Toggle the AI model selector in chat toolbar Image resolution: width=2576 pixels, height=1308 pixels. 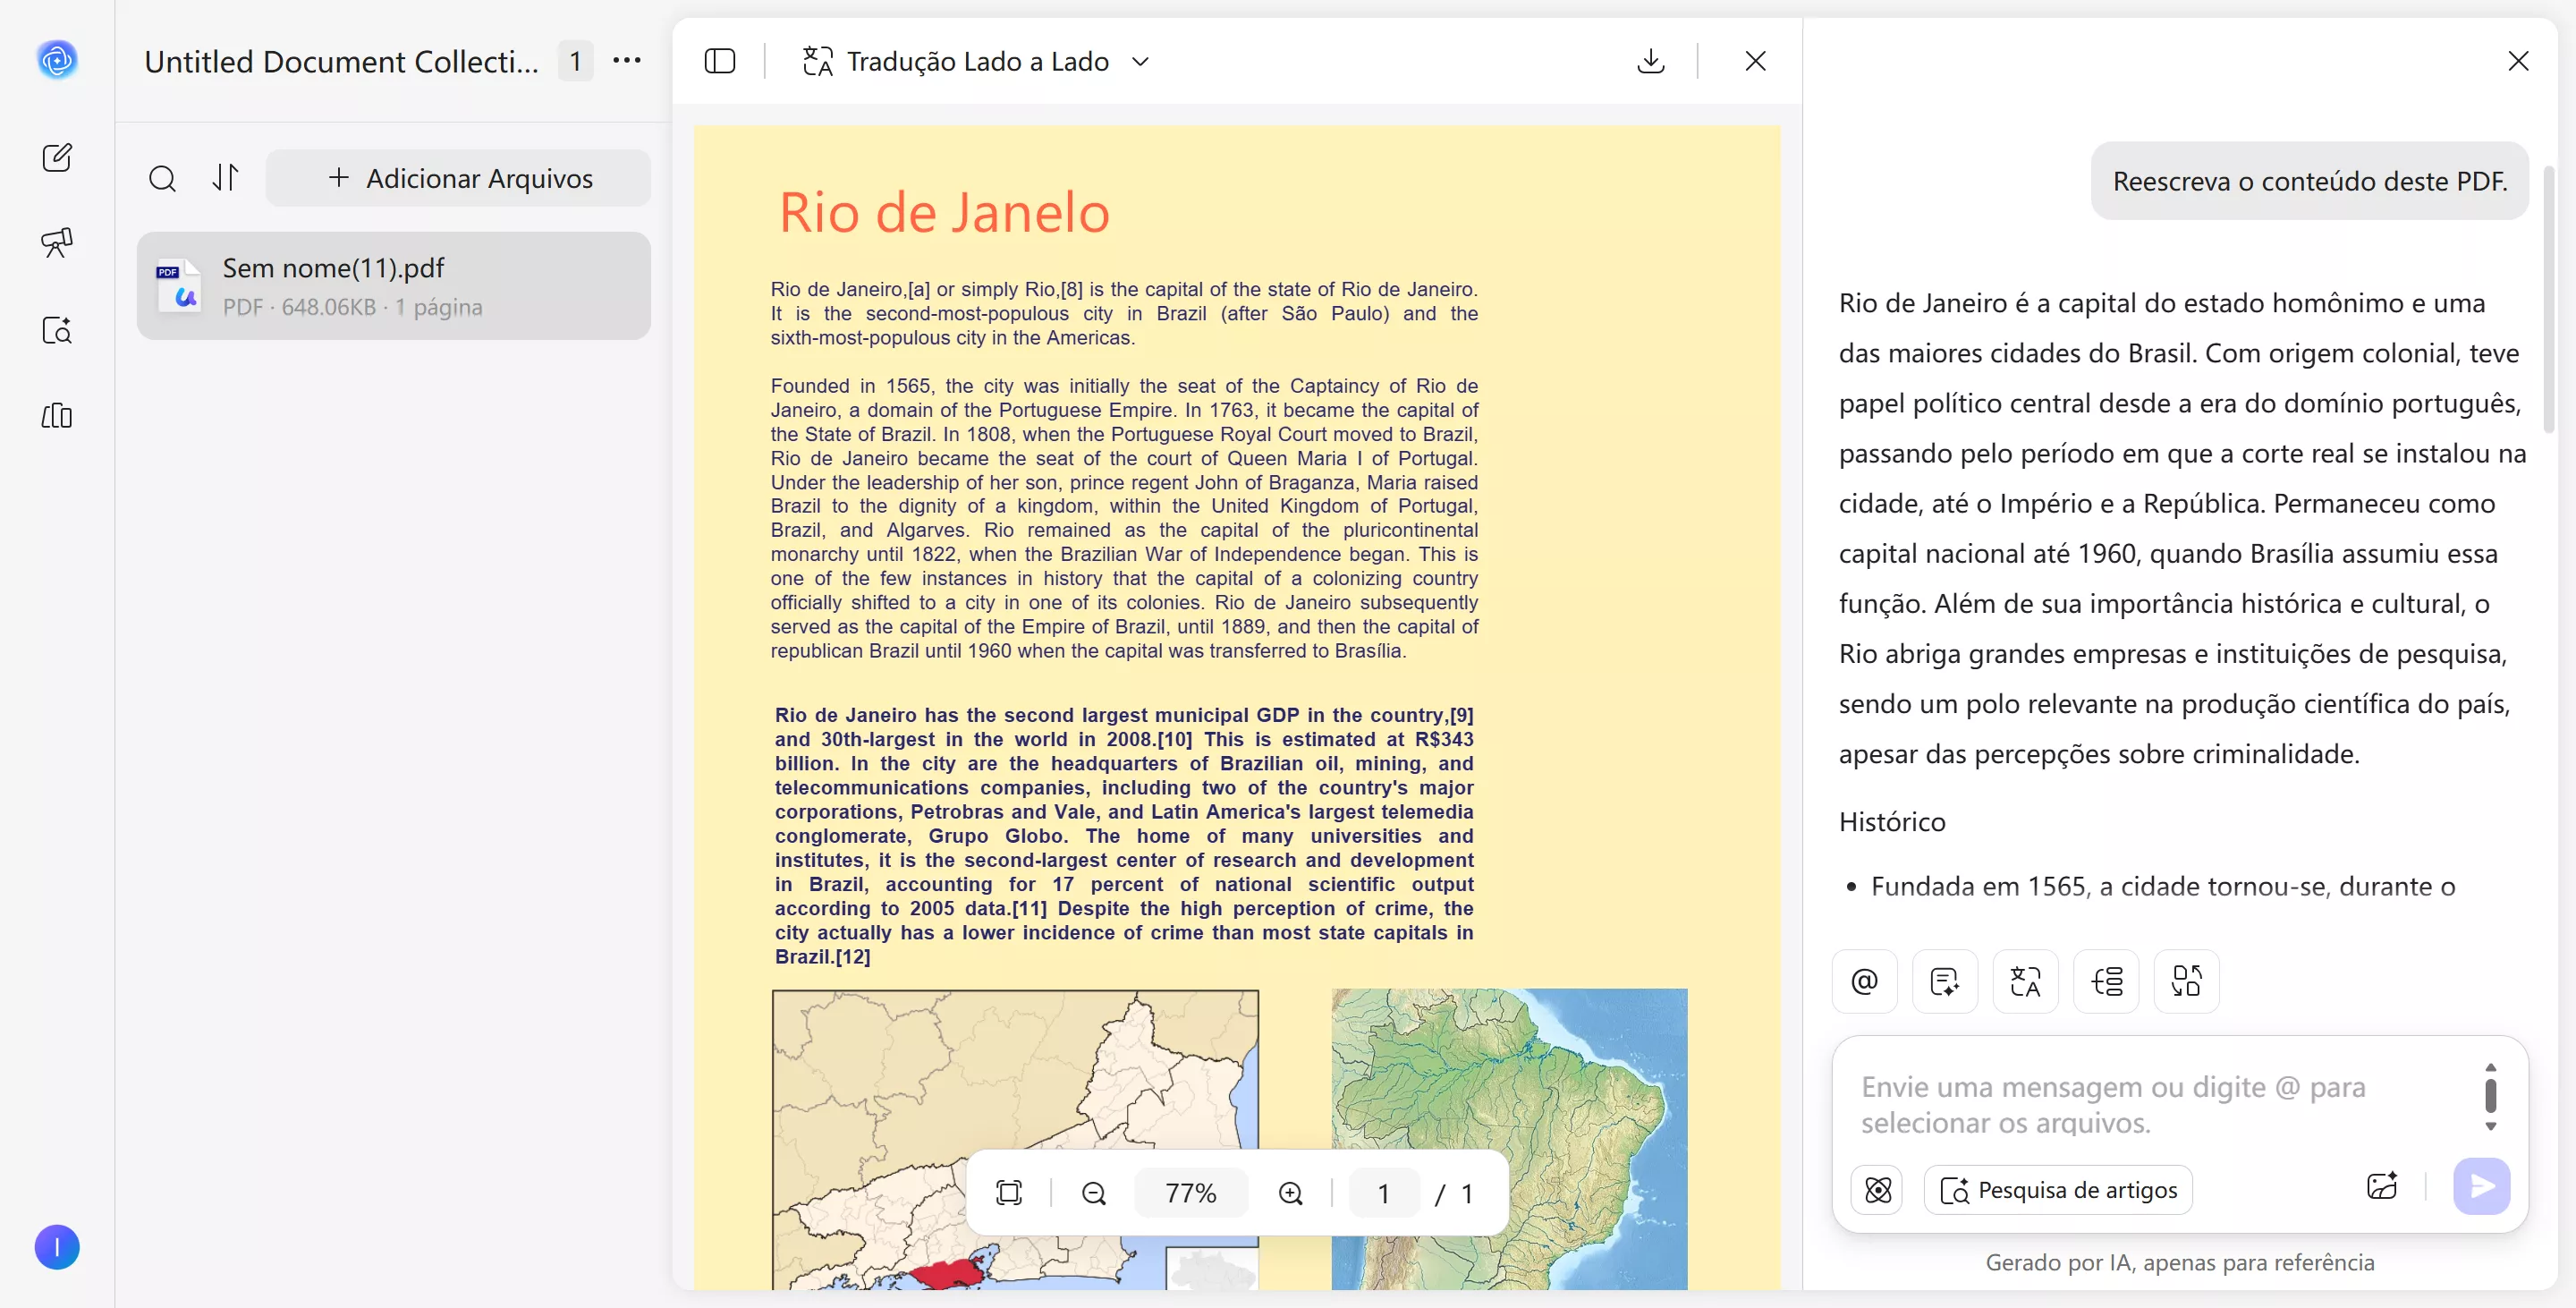[x=1877, y=1190]
